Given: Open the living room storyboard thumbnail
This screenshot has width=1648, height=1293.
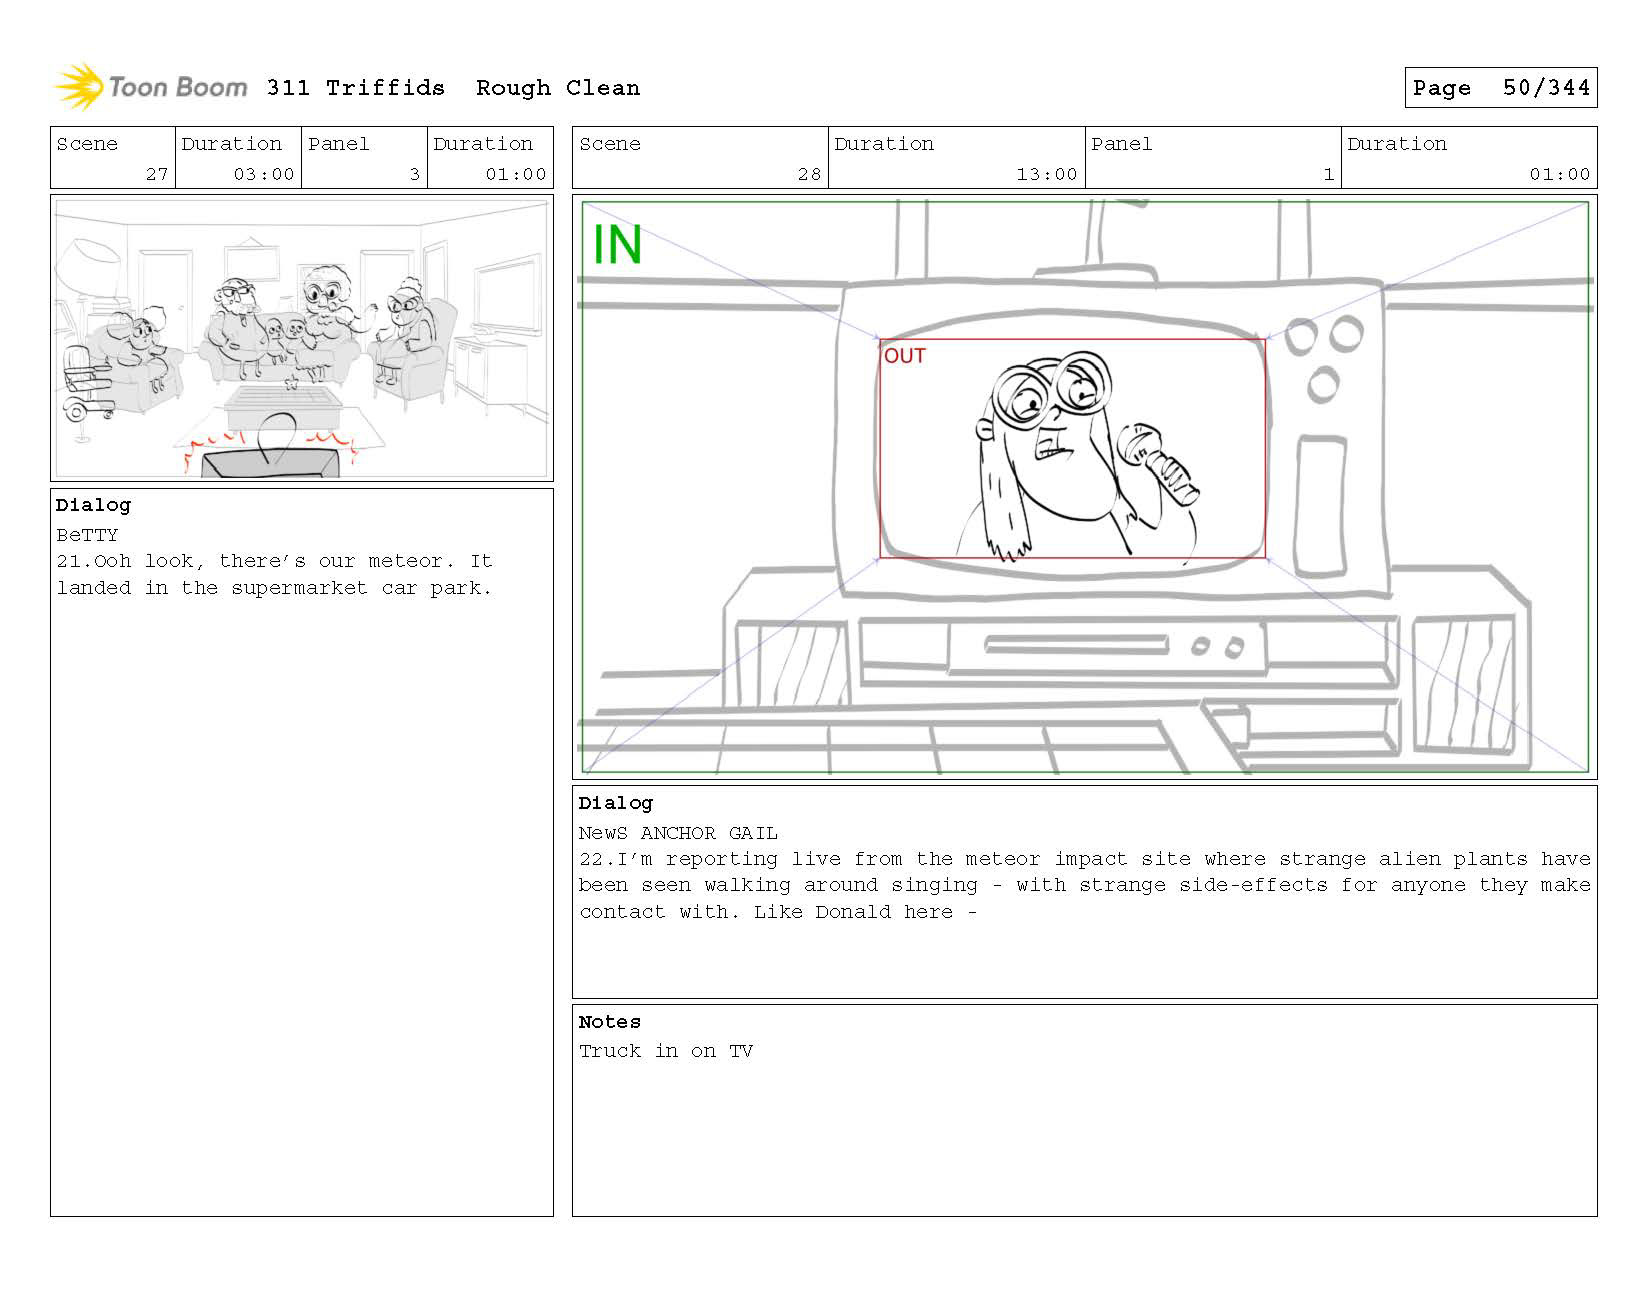Looking at the screenshot, I should coord(302,338).
